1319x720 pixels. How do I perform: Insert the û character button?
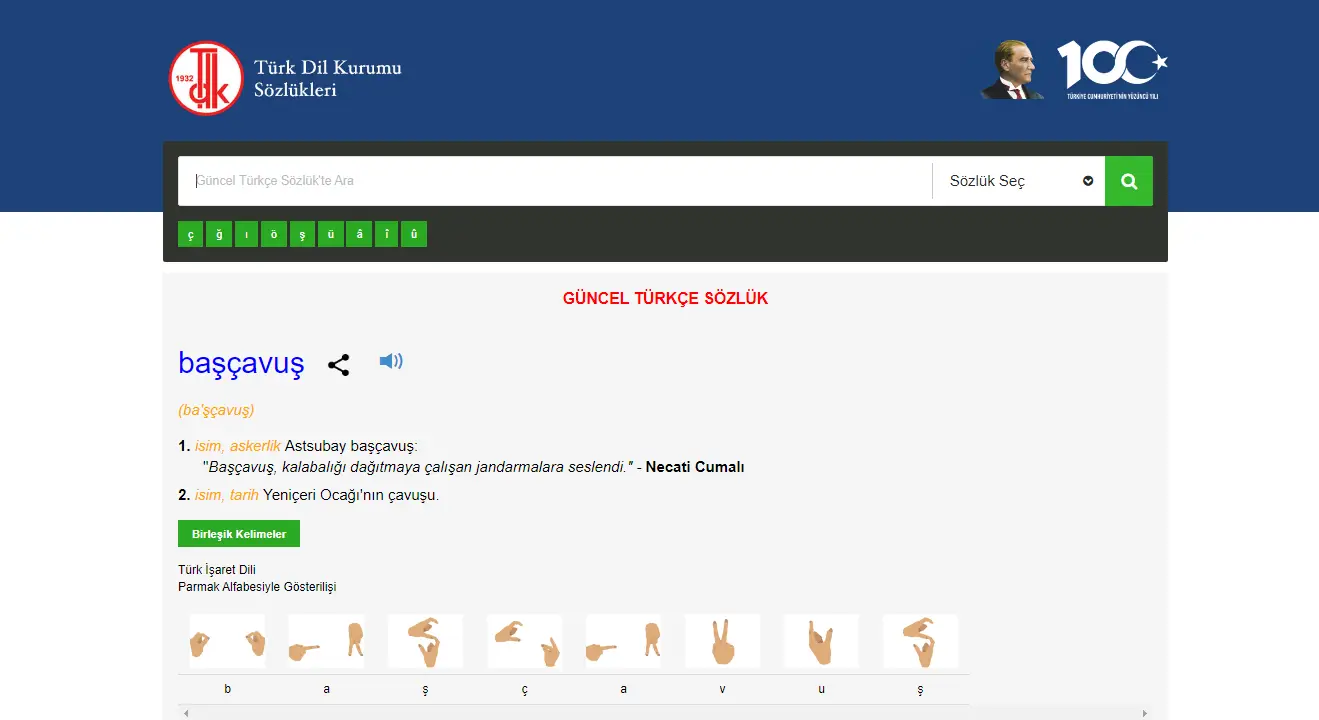(x=414, y=234)
